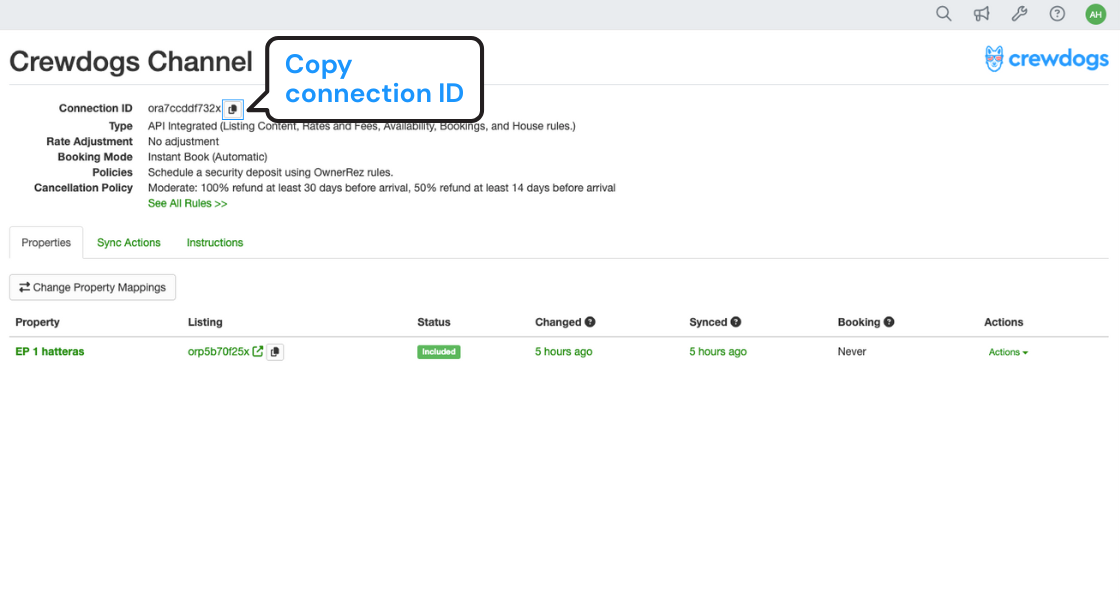Viewport: 1120px width, 600px height.
Task: Open the help question mark icon
Action: [x=1057, y=14]
